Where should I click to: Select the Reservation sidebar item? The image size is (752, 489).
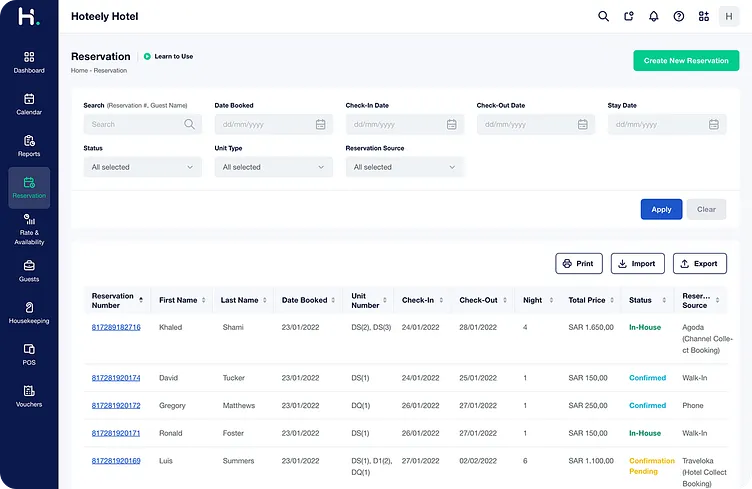click(x=29, y=188)
